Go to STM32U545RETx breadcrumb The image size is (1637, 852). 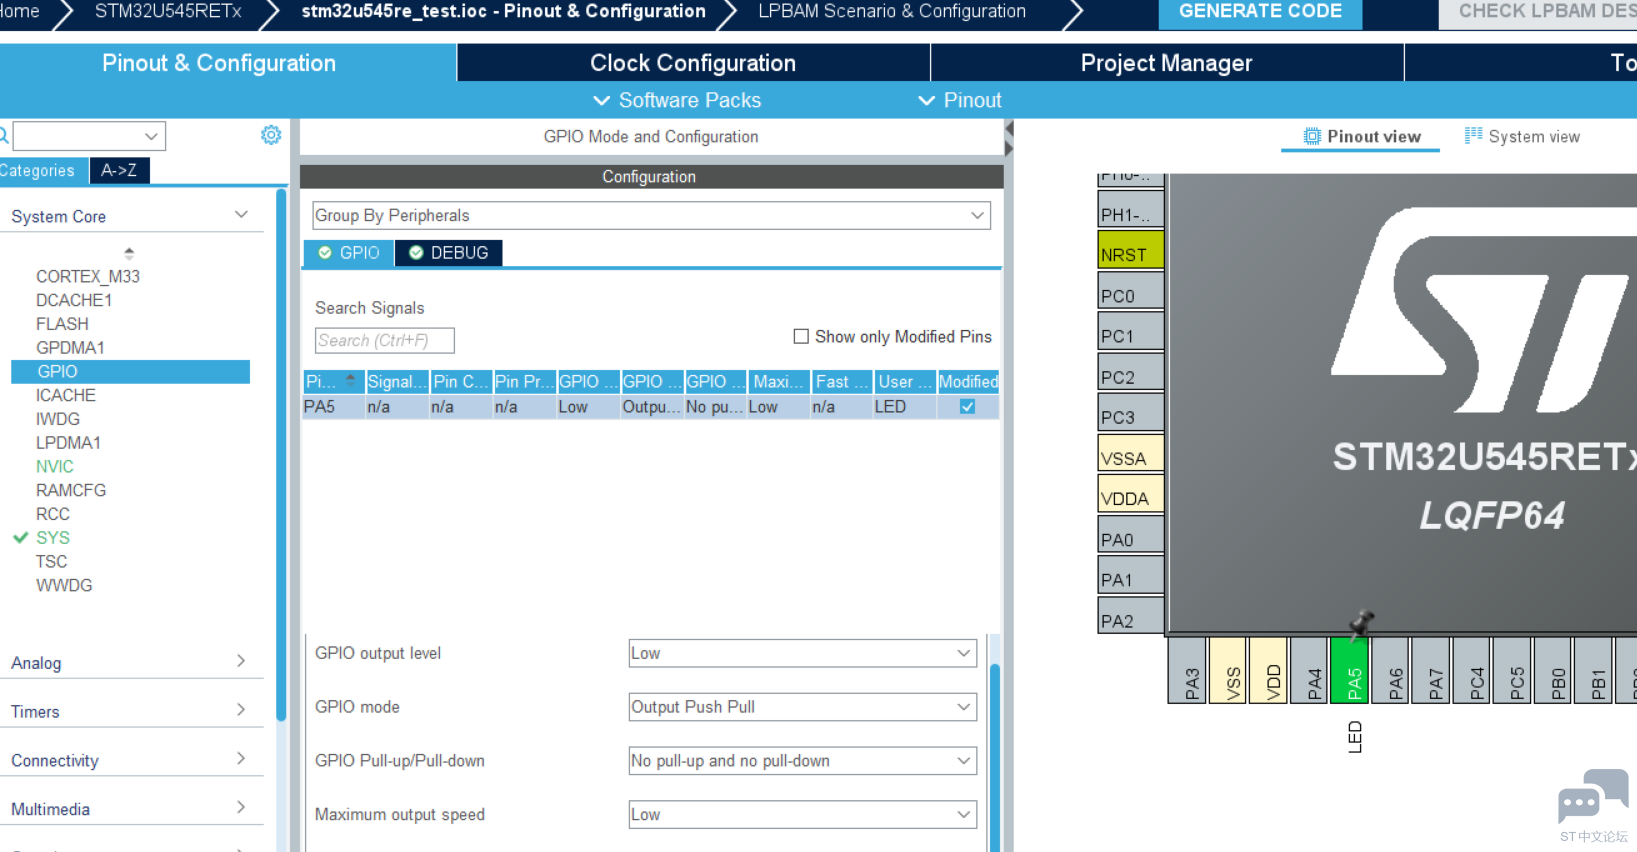click(168, 11)
